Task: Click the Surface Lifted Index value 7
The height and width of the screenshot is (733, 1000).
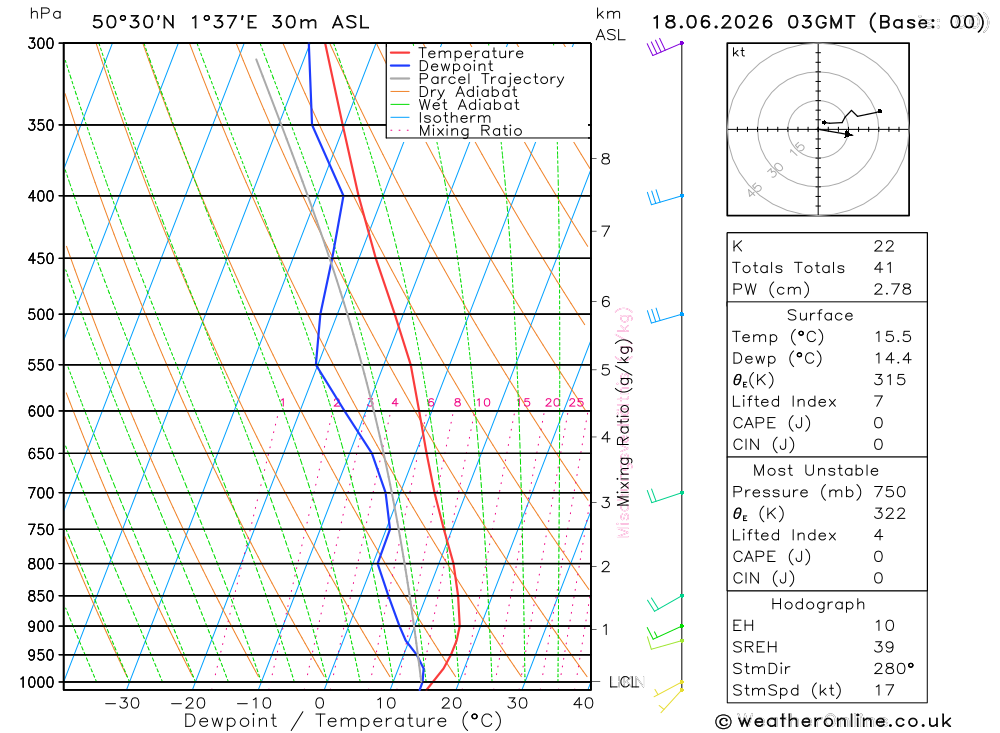Action: pyautogui.click(x=878, y=401)
